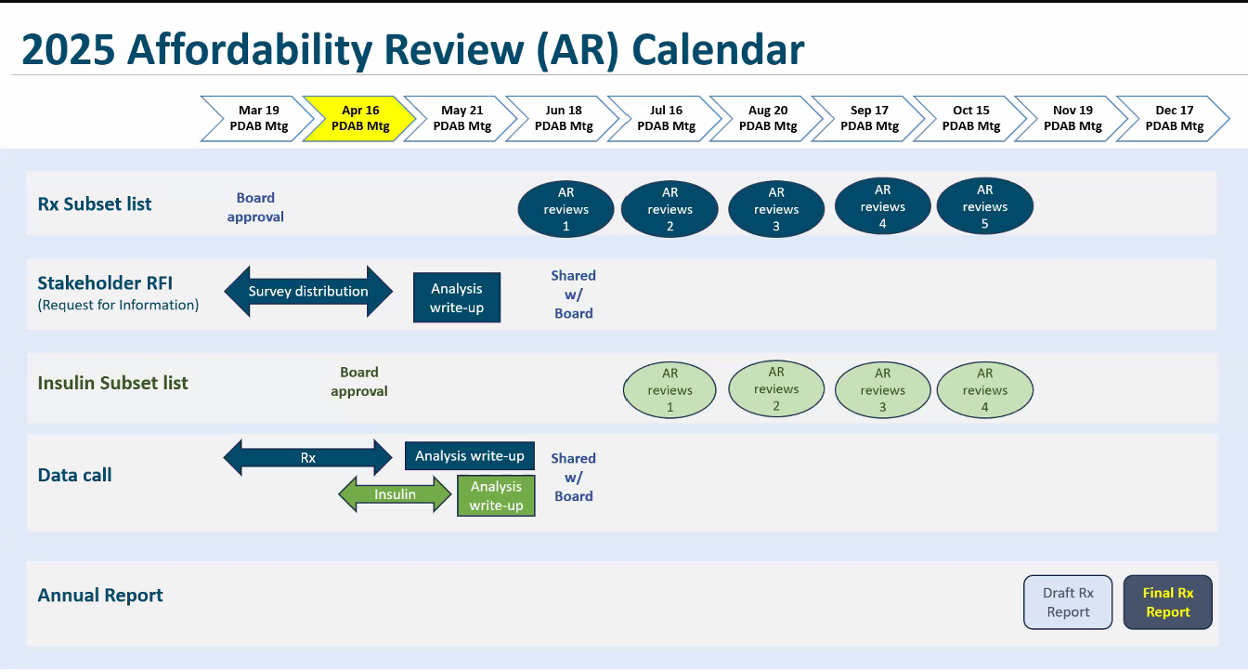Click the dark blue AR reviews 1 oval
The image size is (1248, 672).
click(566, 209)
